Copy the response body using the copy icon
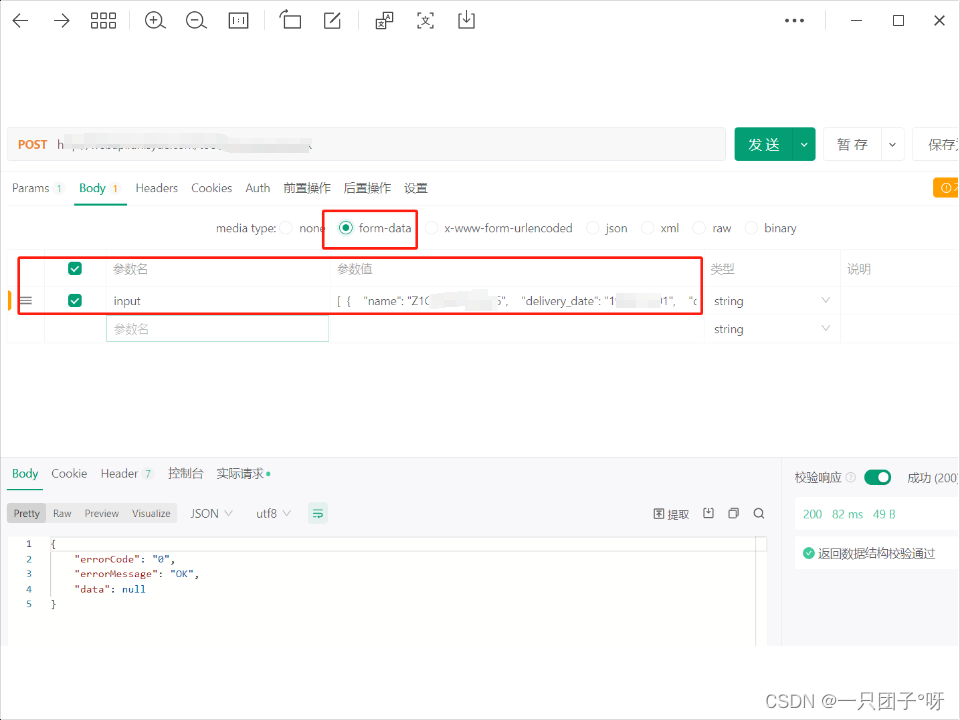Screen dimensions: 960x720 pos(733,512)
